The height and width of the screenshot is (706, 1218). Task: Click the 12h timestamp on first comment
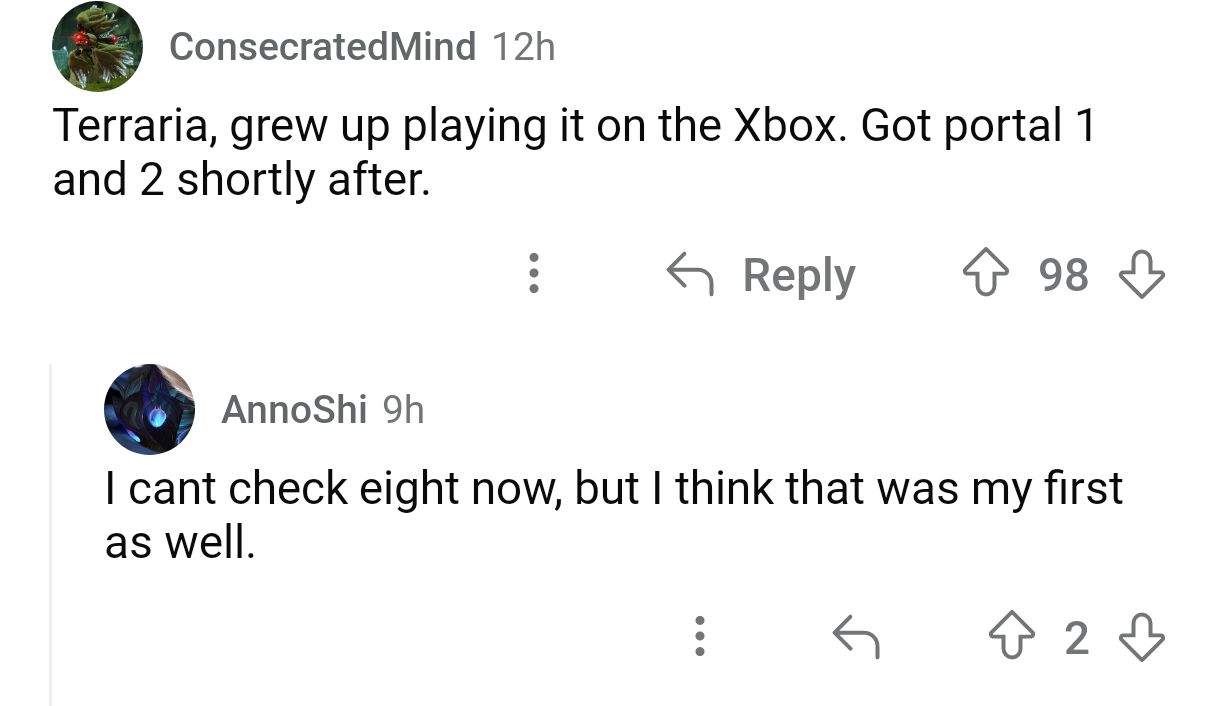pyautogui.click(x=523, y=46)
